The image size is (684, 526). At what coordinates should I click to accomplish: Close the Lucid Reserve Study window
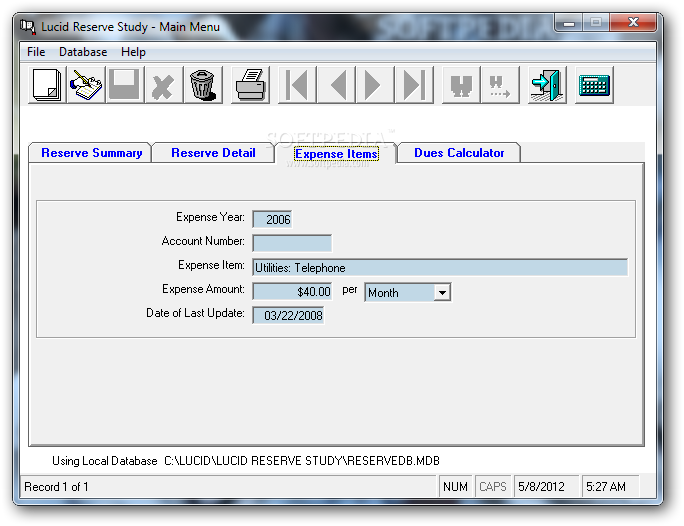[633, 22]
